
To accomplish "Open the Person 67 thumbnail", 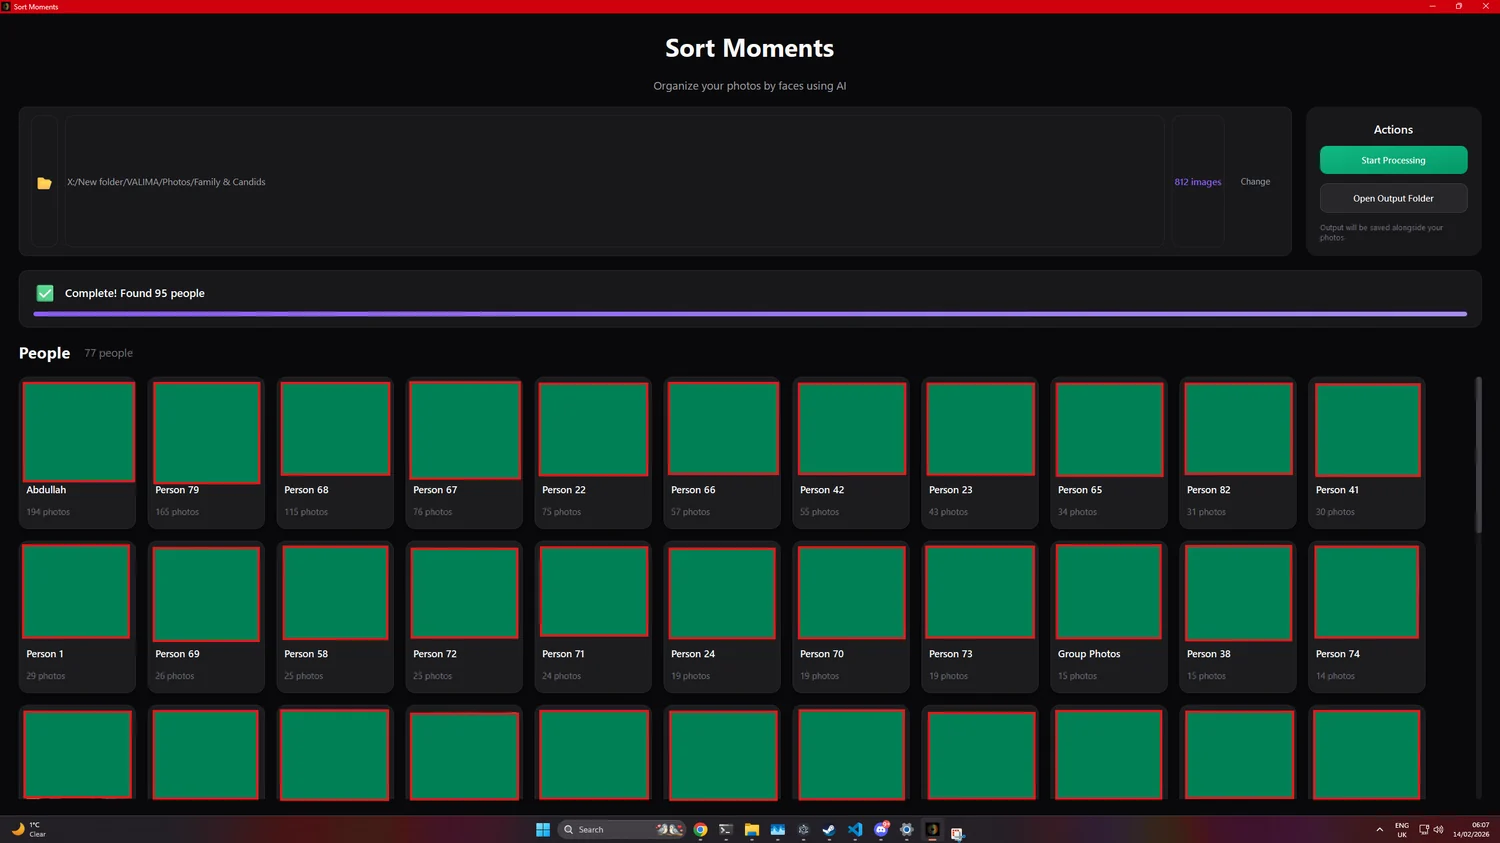I will (x=465, y=430).
